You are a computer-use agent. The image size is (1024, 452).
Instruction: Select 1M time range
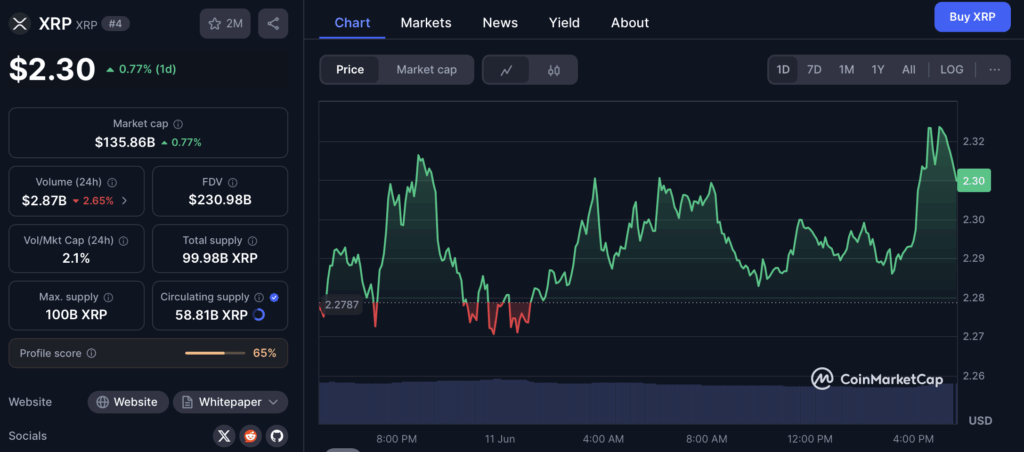(846, 69)
